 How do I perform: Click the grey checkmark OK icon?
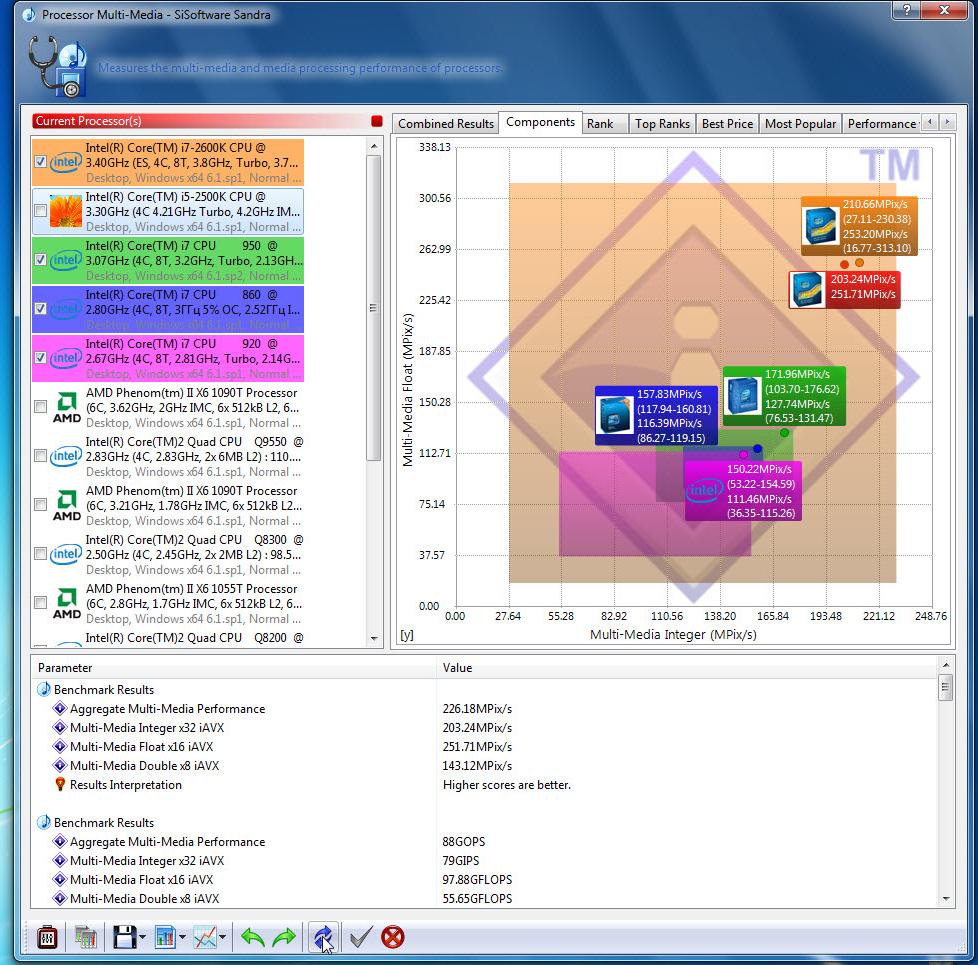pyautogui.click(x=361, y=937)
